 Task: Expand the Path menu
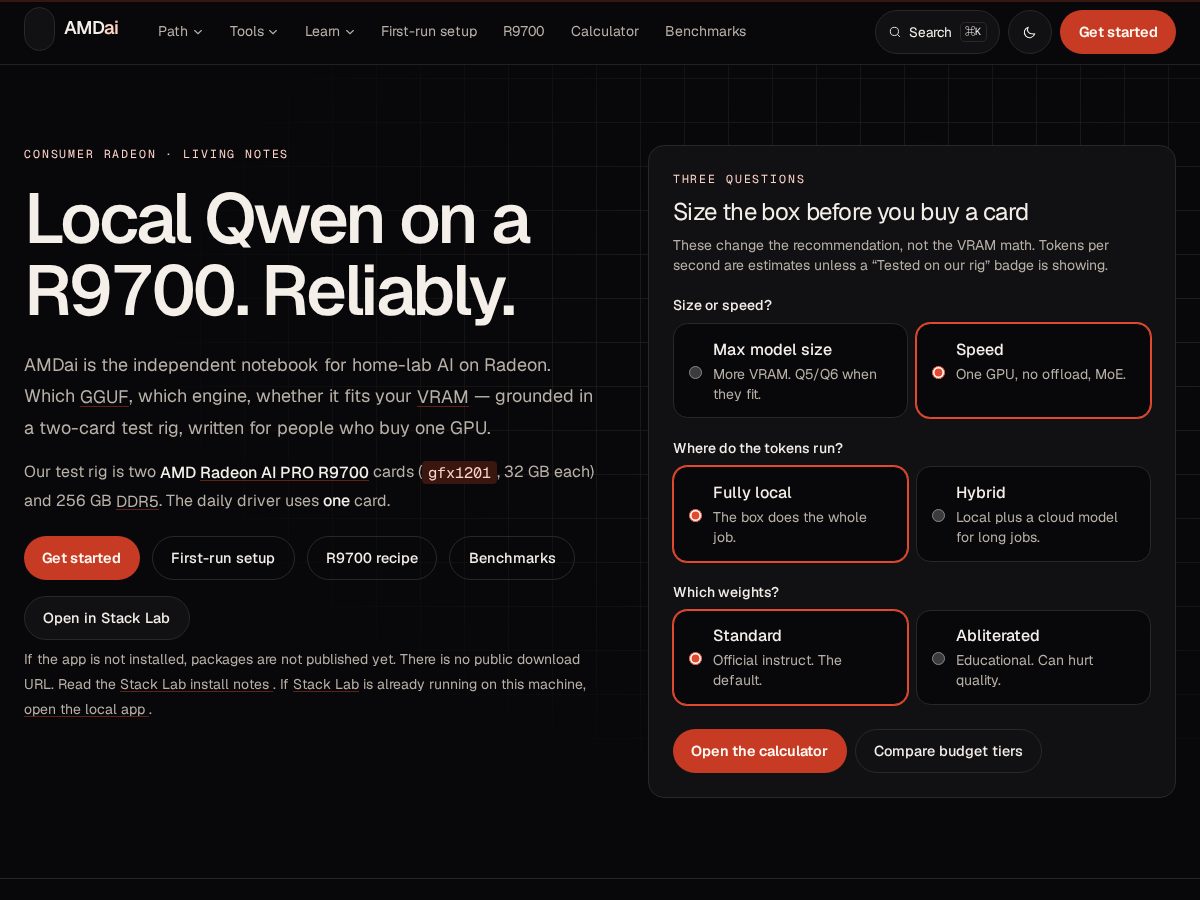[x=180, y=31]
